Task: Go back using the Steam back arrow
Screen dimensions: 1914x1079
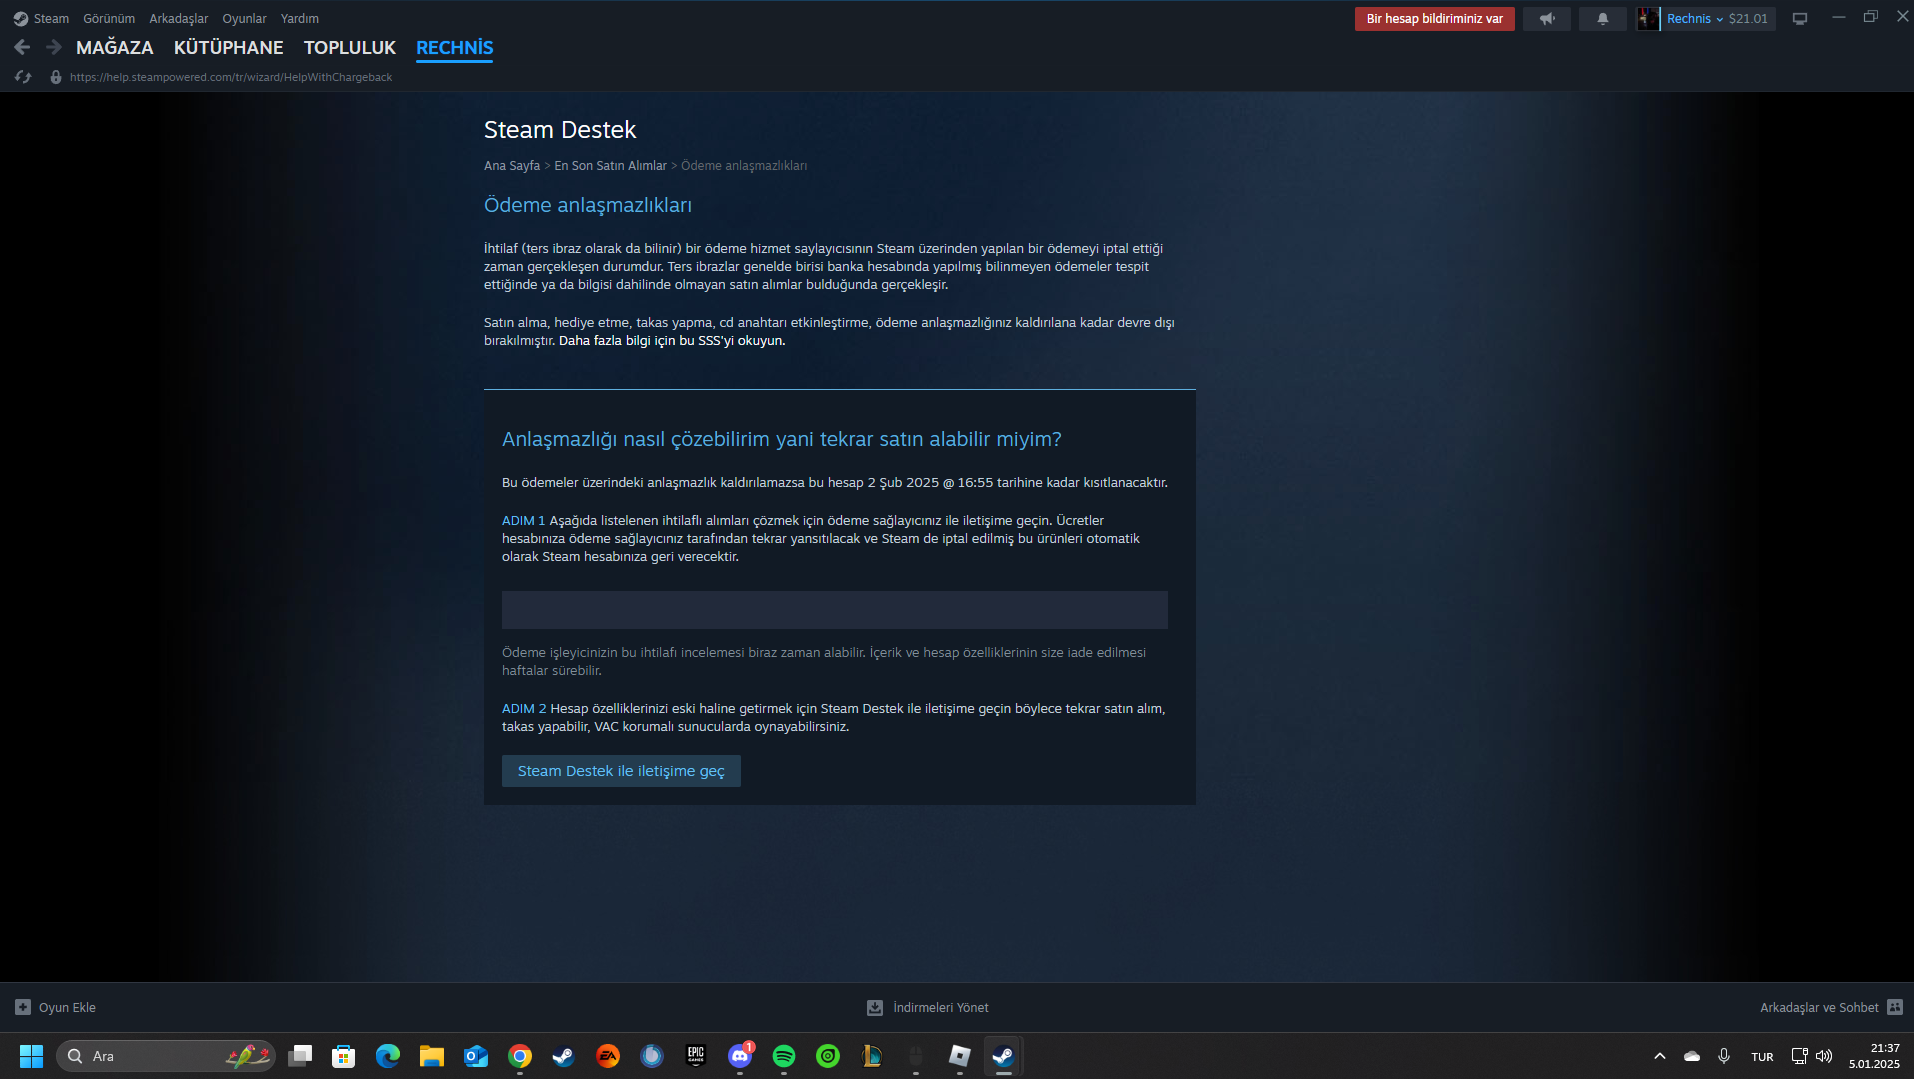Action: [22, 47]
